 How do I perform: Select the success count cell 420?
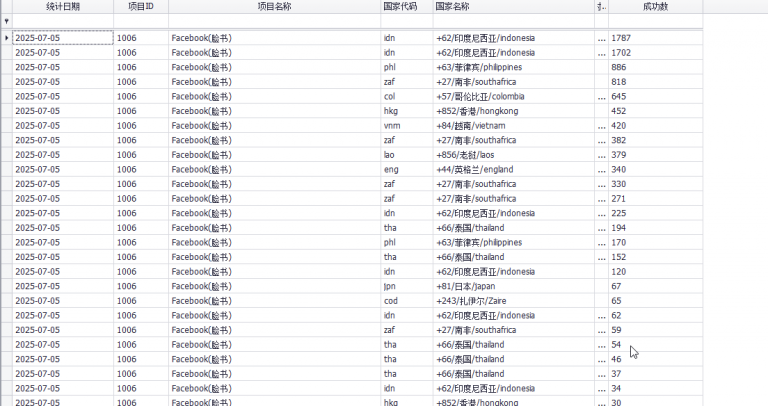tap(656, 125)
